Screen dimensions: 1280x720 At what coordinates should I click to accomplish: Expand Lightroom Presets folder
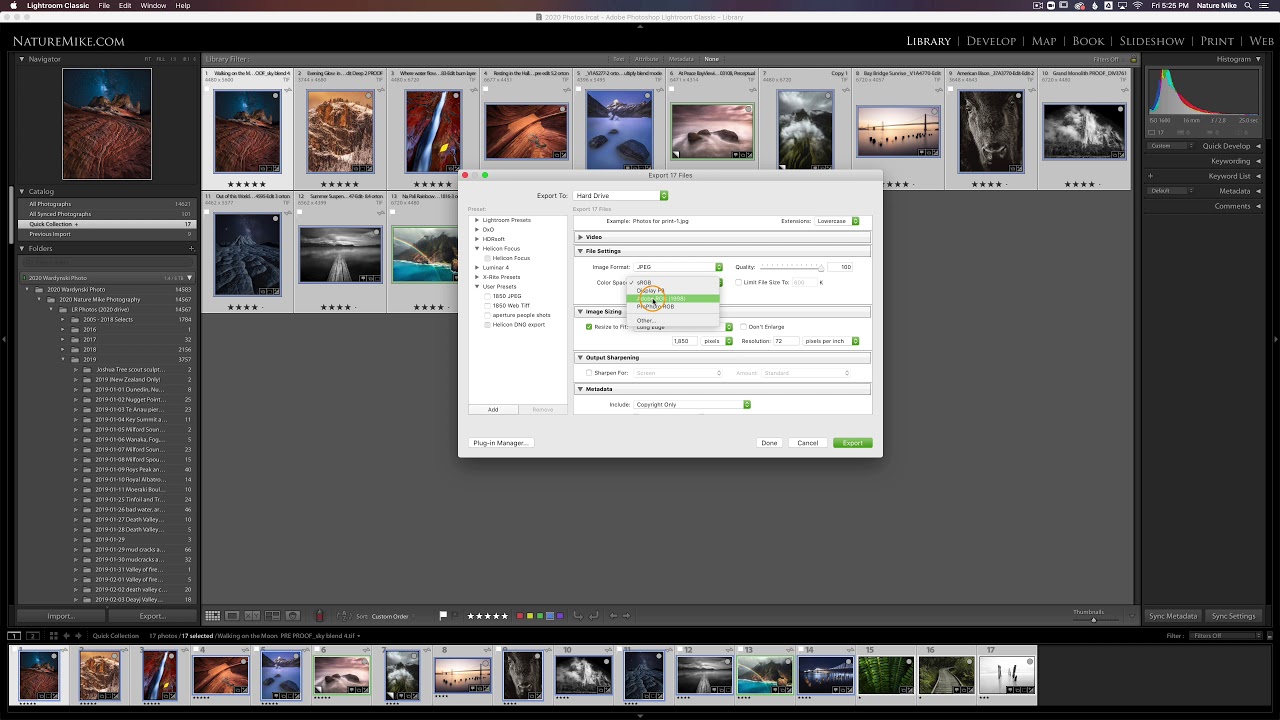(x=477, y=220)
